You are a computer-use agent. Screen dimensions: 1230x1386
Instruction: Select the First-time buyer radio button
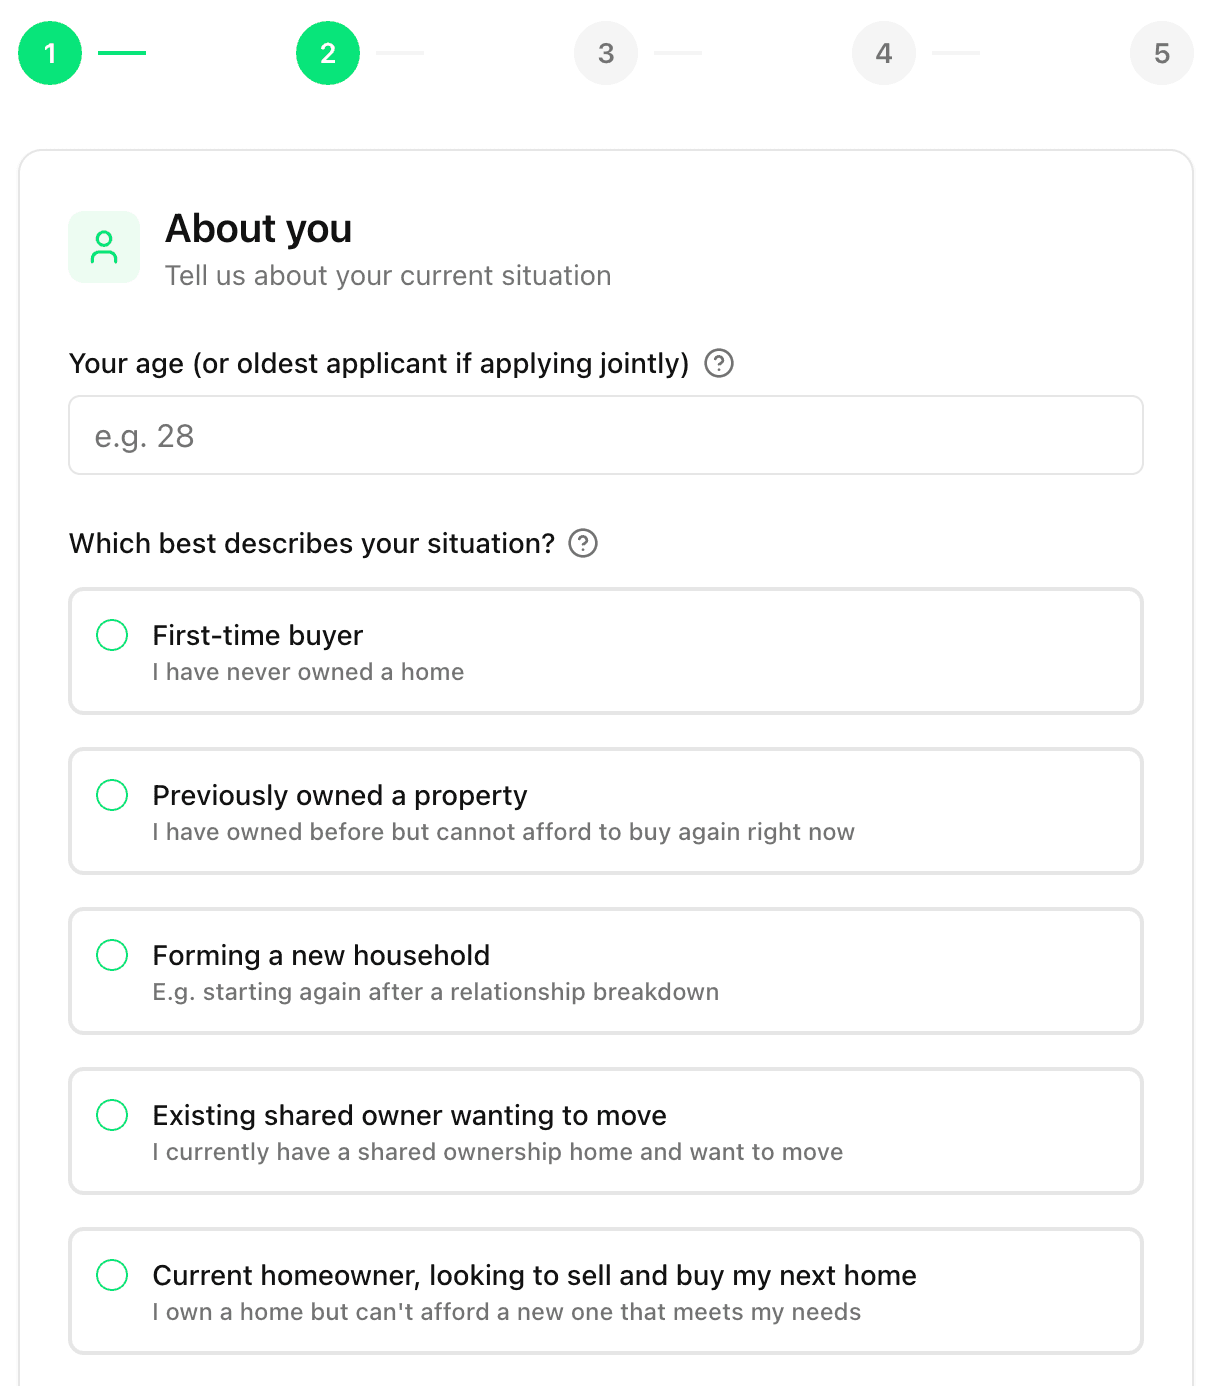pos(112,635)
